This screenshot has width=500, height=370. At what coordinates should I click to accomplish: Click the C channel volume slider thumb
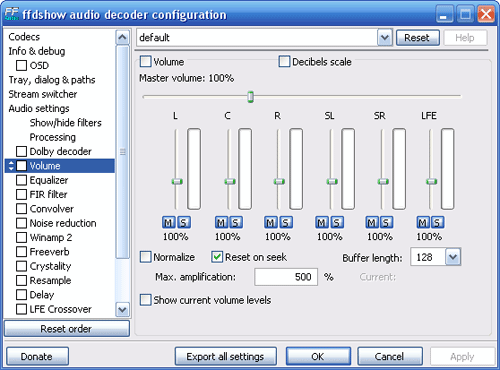point(230,181)
